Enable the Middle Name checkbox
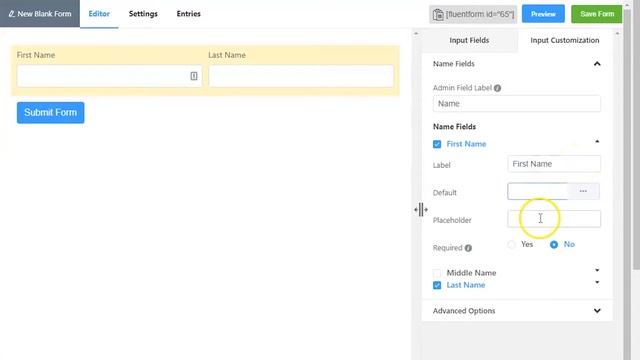This screenshot has width=640, height=360. pos(437,273)
